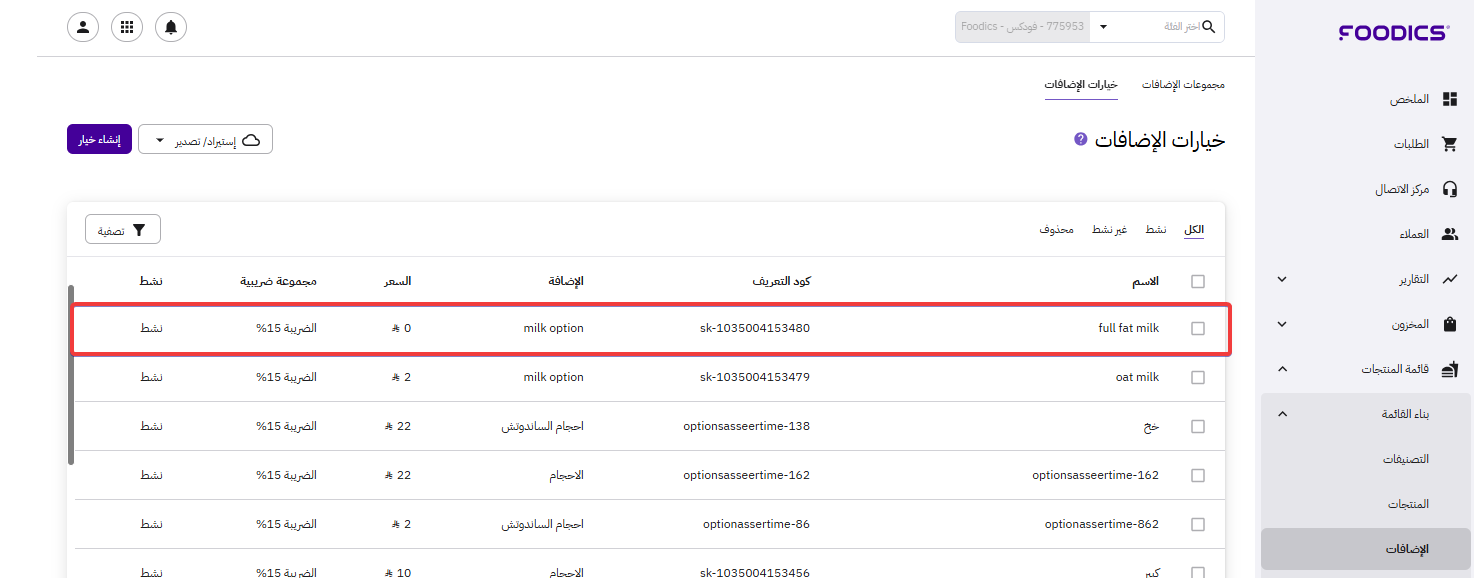Click the help question mark icon
This screenshot has width=1474, height=578.
tap(1080, 139)
